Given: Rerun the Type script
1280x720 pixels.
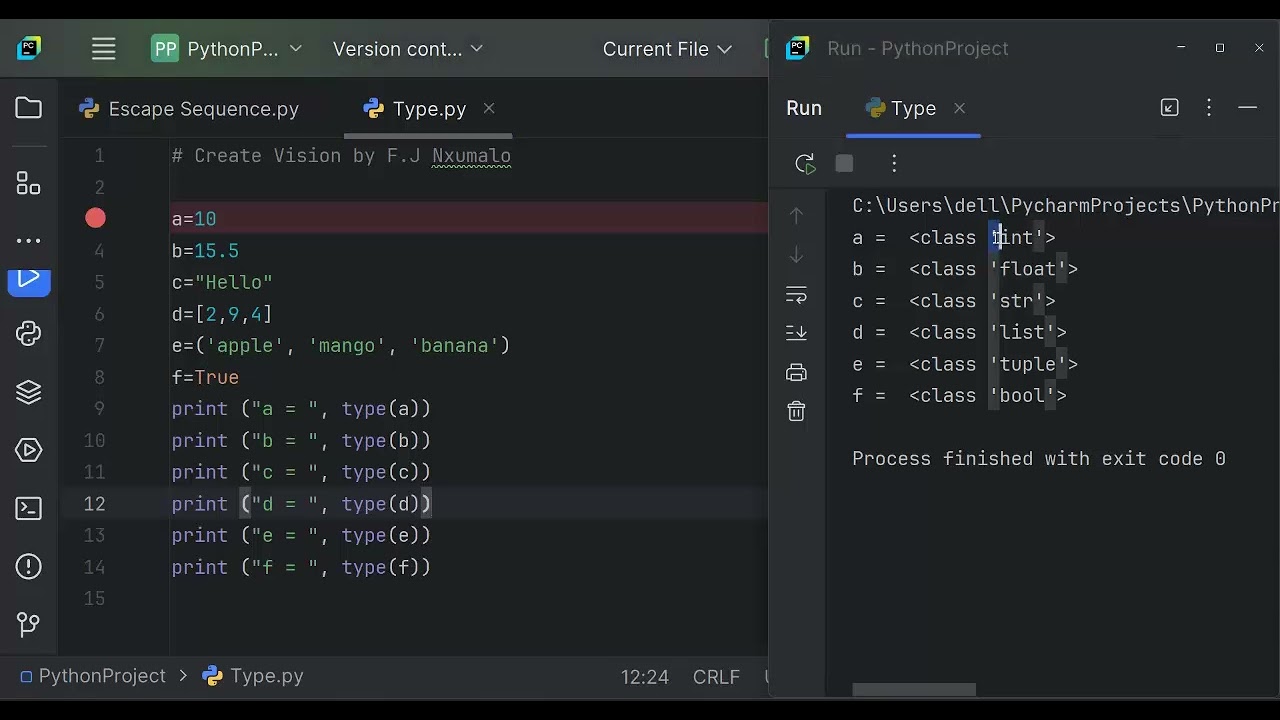Looking at the screenshot, I should [805, 164].
